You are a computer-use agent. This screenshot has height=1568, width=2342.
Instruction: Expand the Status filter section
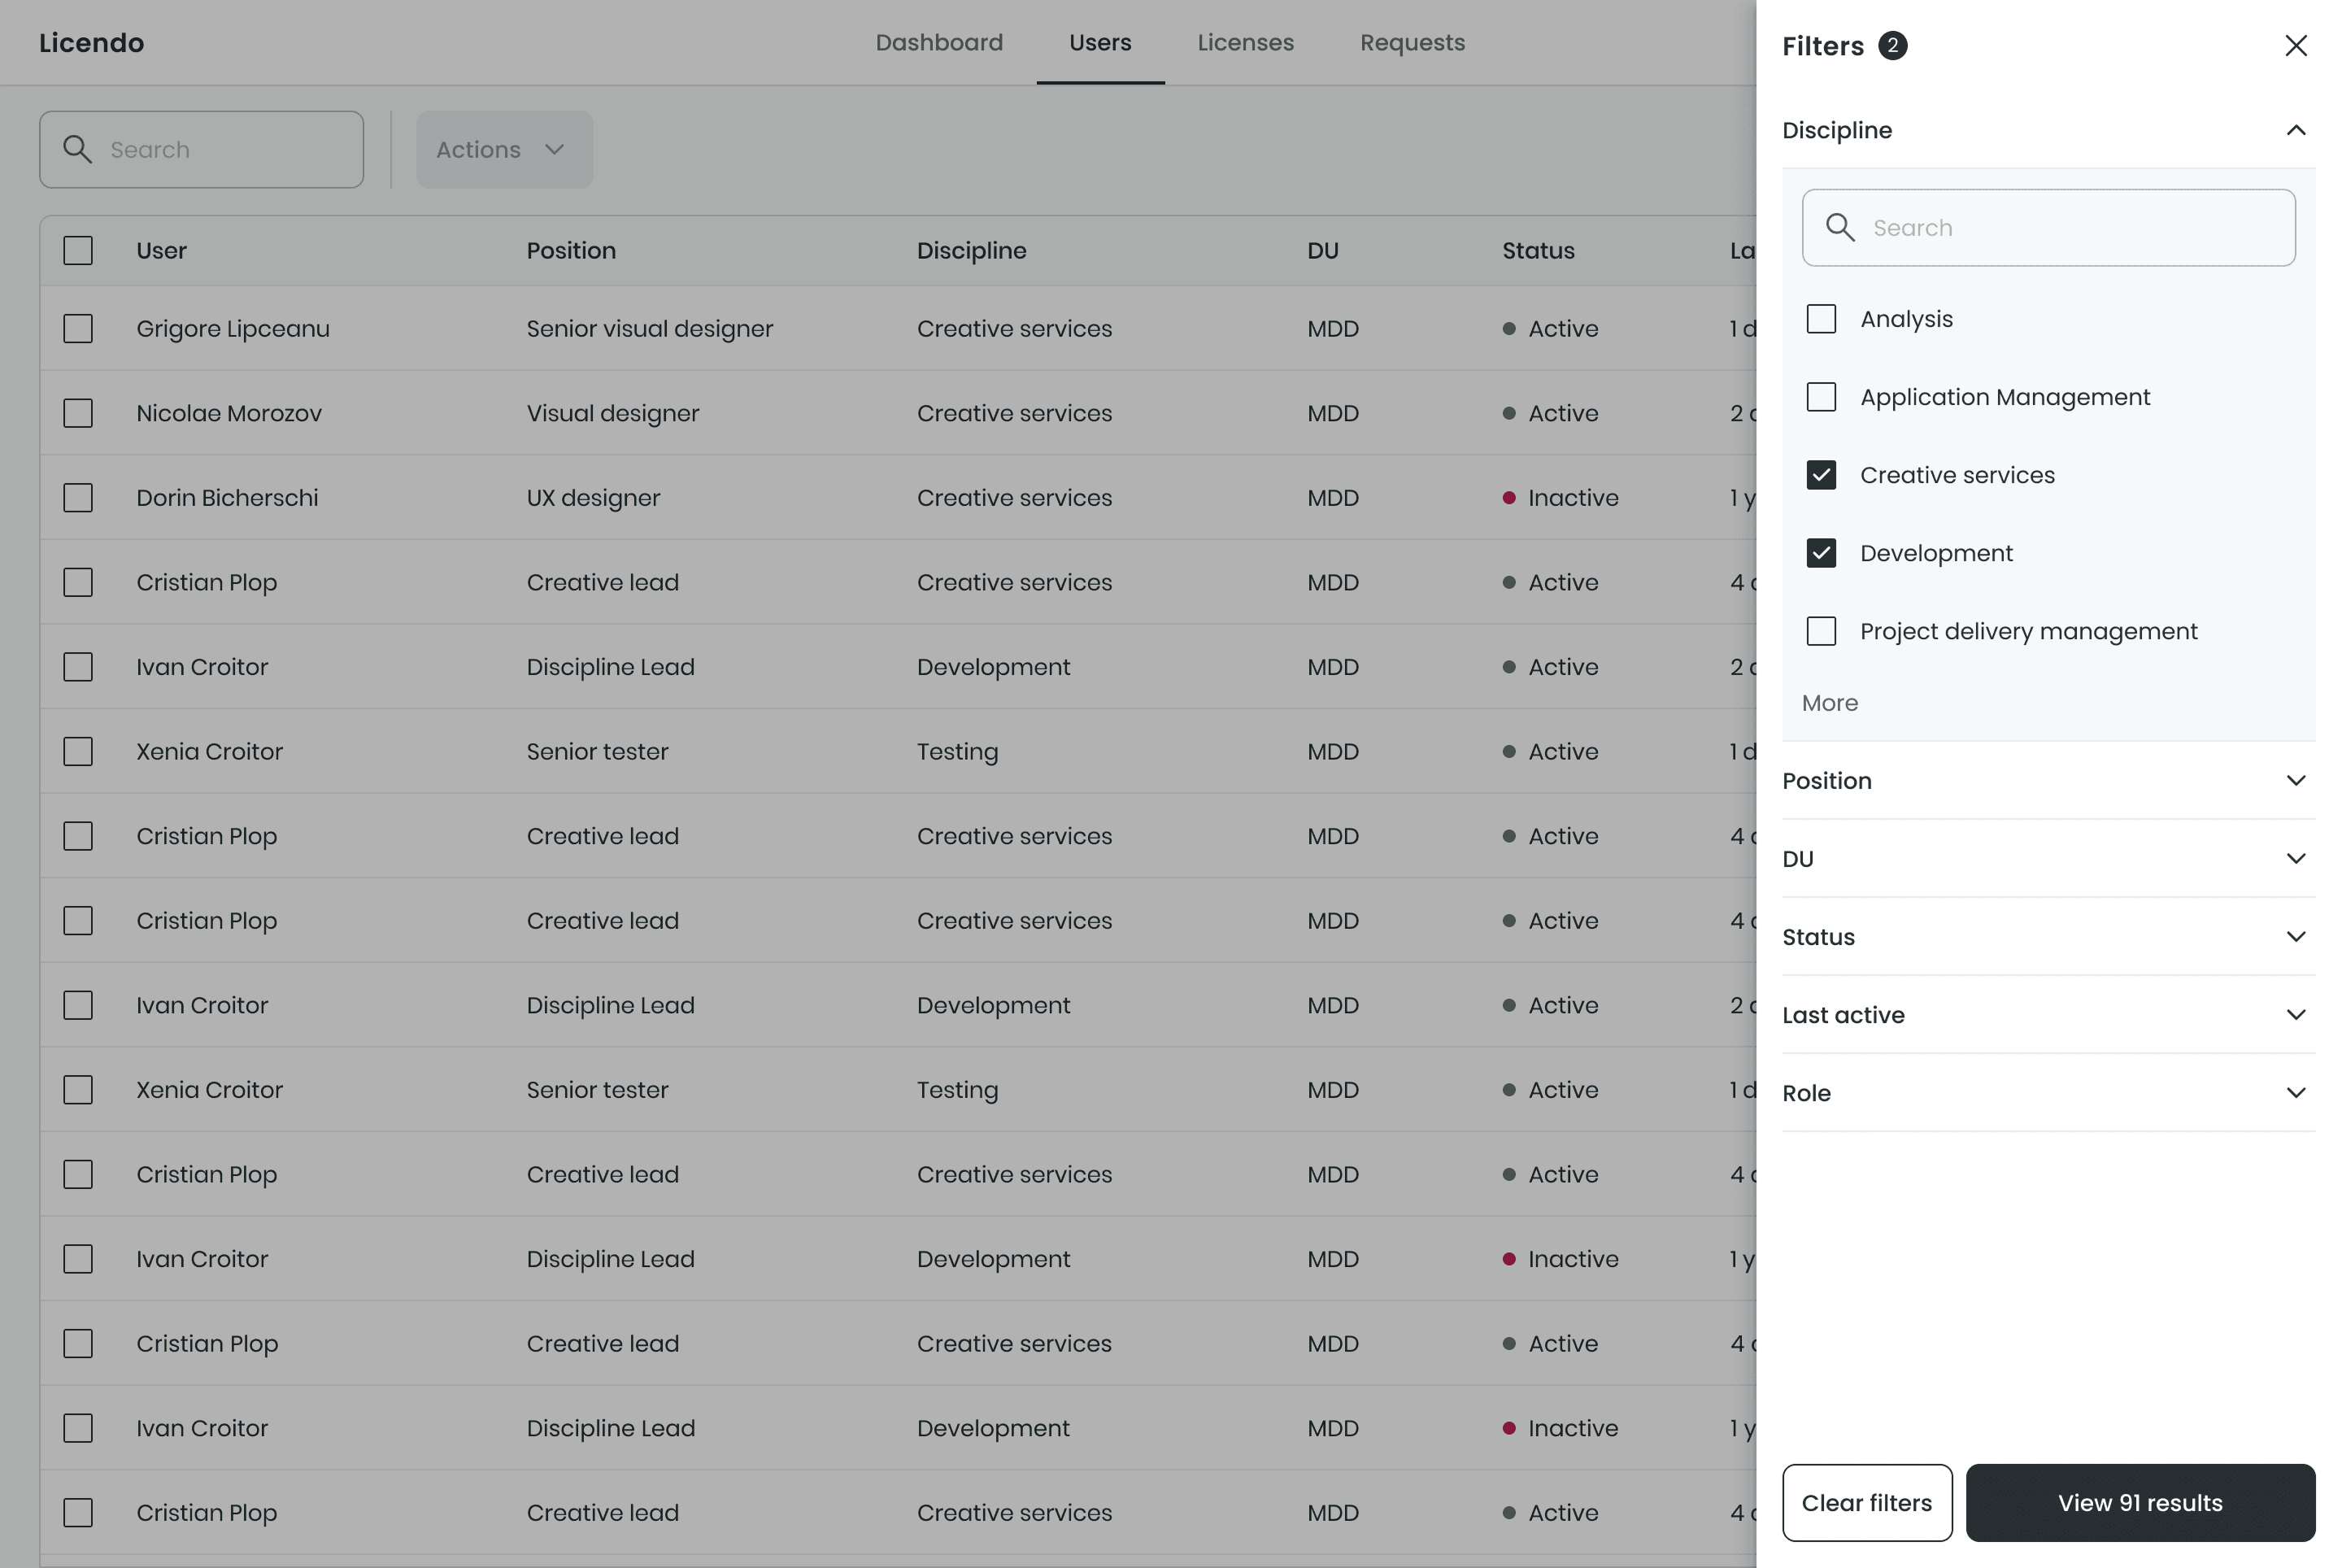(2295, 937)
